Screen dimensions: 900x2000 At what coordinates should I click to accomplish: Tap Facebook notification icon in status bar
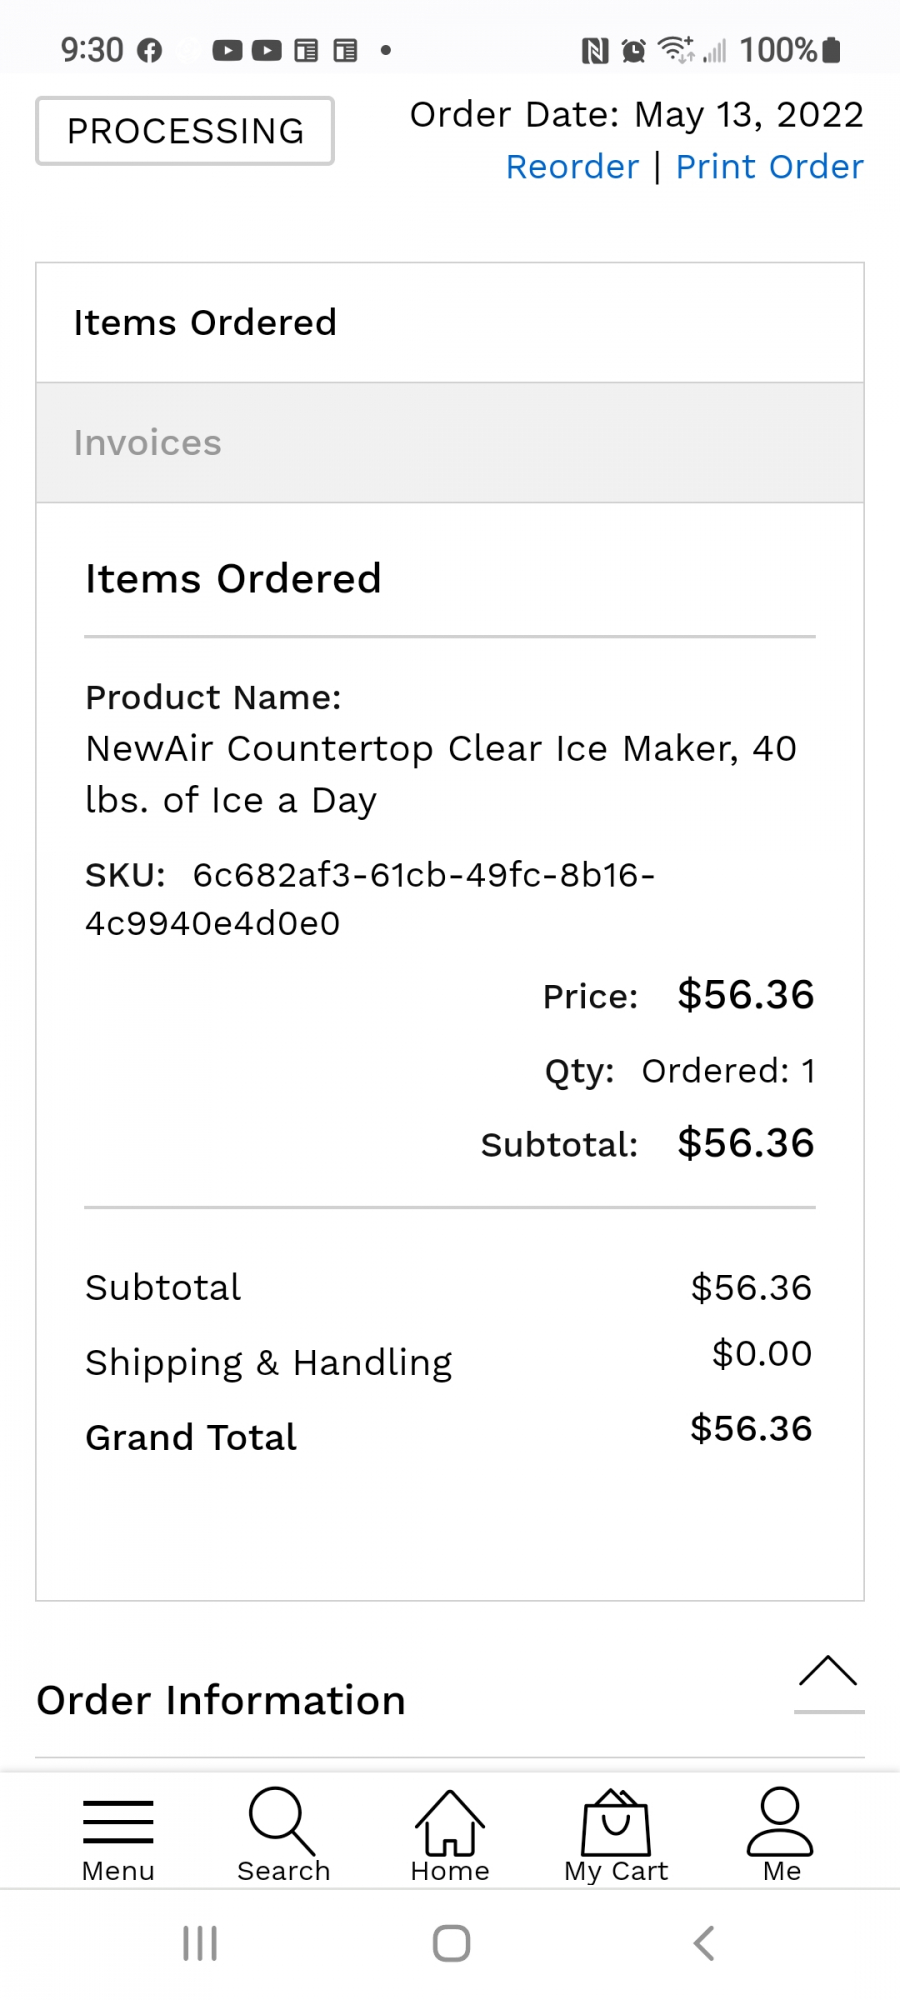tap(149, 50)
